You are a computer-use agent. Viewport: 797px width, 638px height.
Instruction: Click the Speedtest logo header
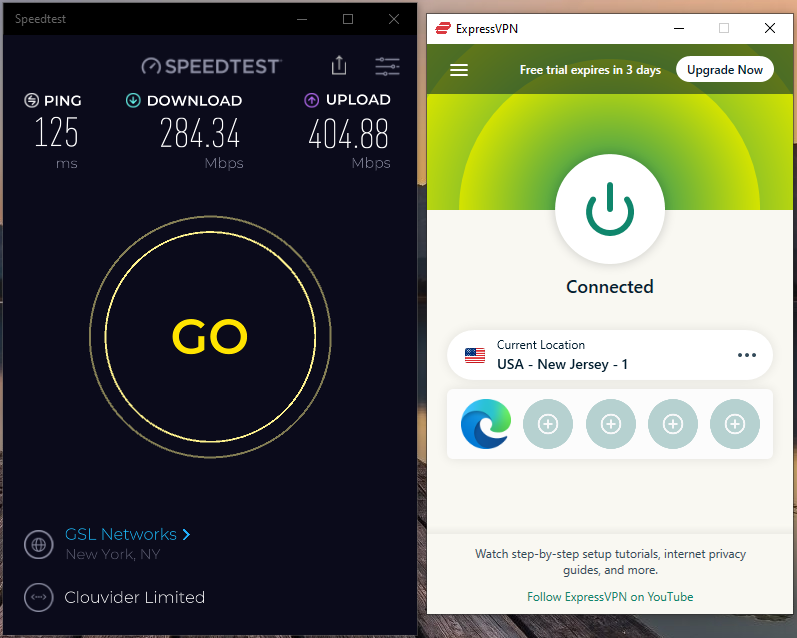coord(210,66)
